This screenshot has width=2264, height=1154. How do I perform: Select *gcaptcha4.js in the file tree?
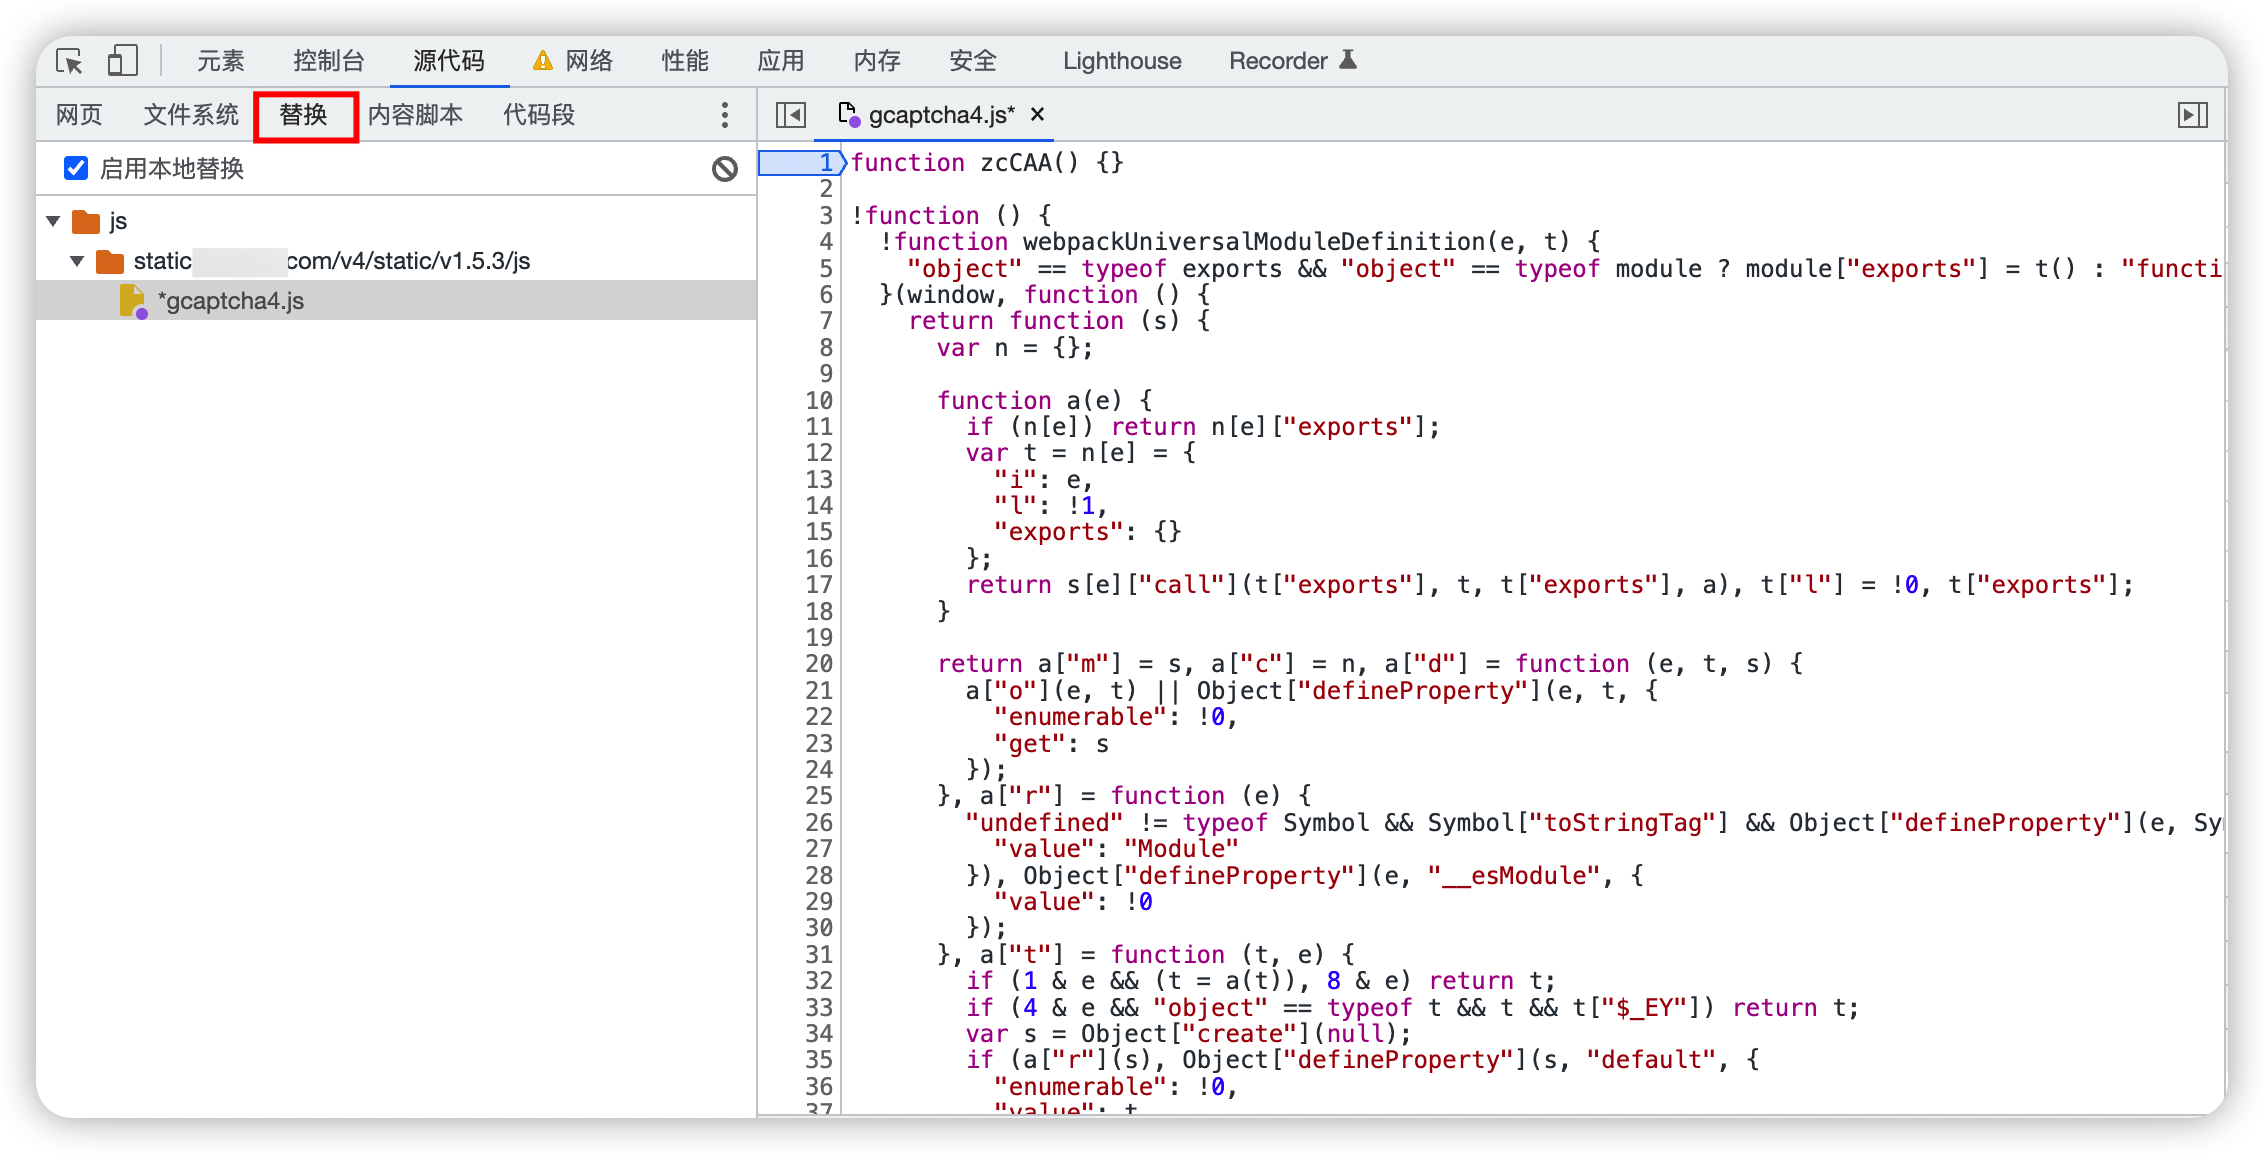230,301
